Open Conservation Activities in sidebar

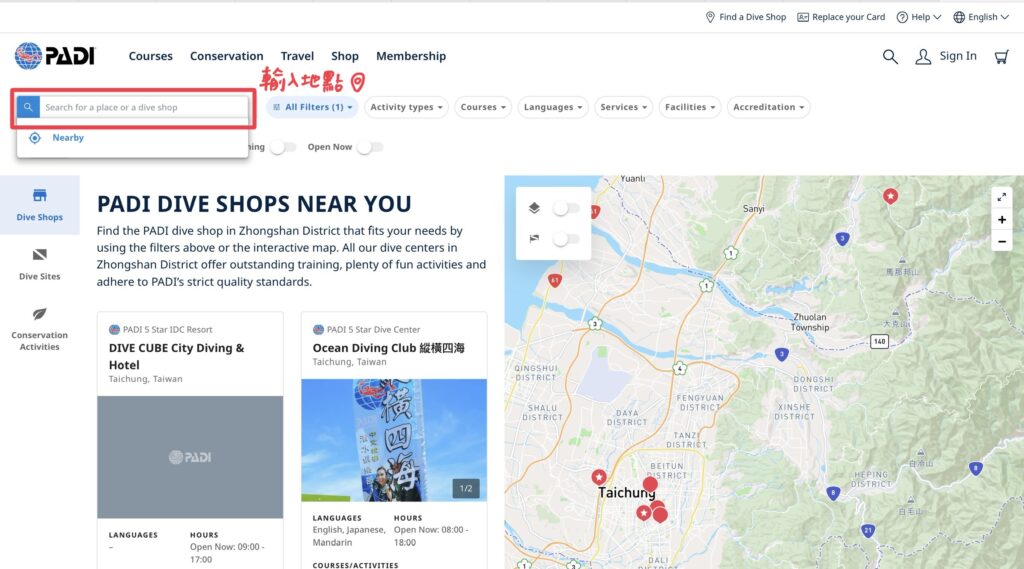coord(40,328)
